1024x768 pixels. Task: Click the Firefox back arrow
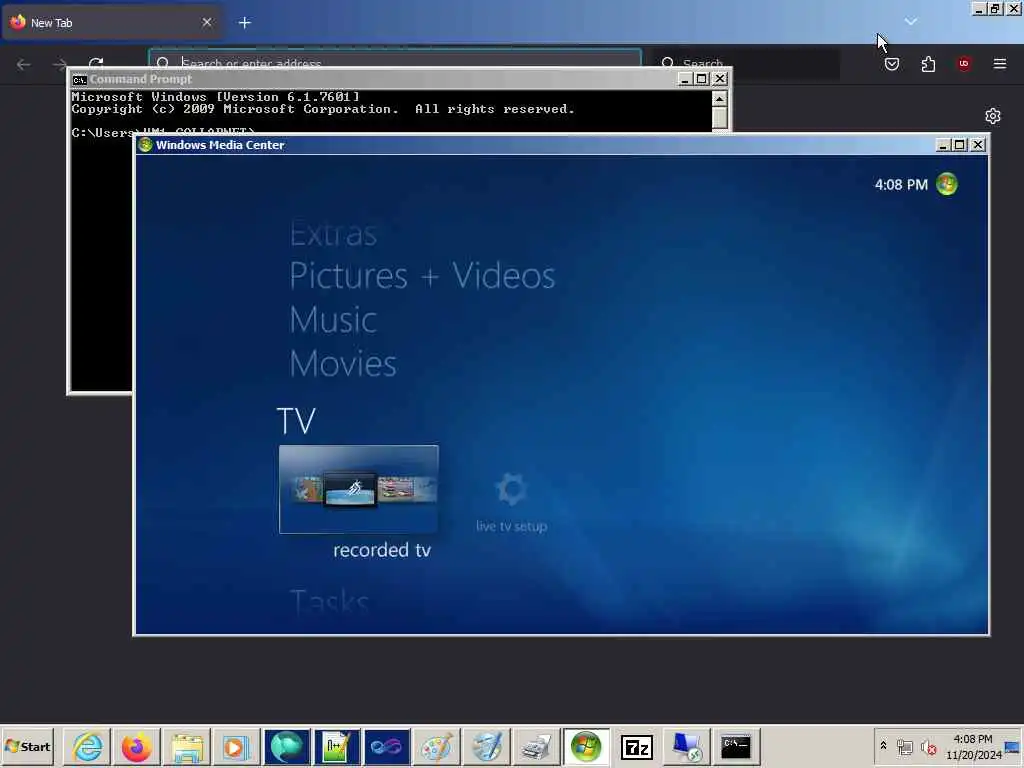click(x=24, y=64)
